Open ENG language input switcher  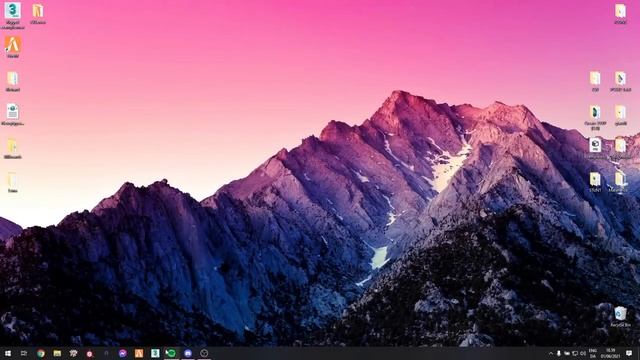(593, 353)
